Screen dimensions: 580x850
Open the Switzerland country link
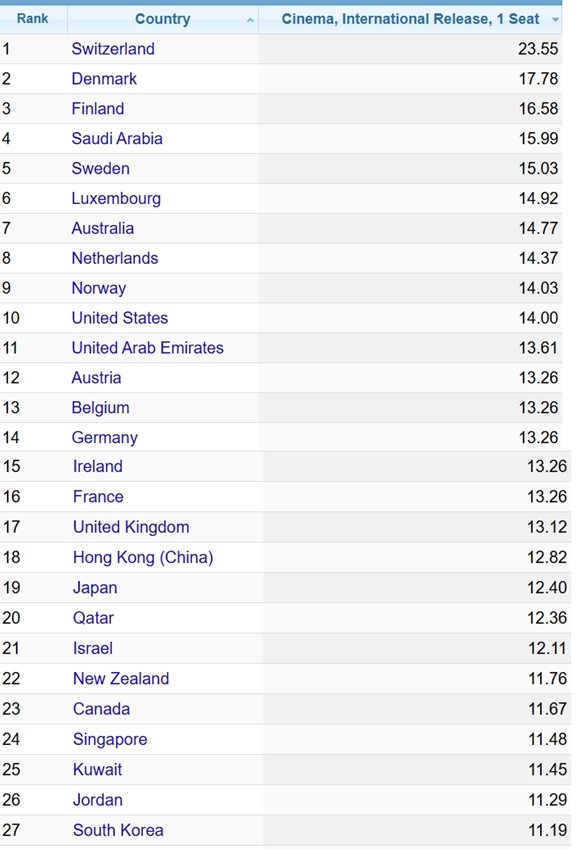point(113,49)
